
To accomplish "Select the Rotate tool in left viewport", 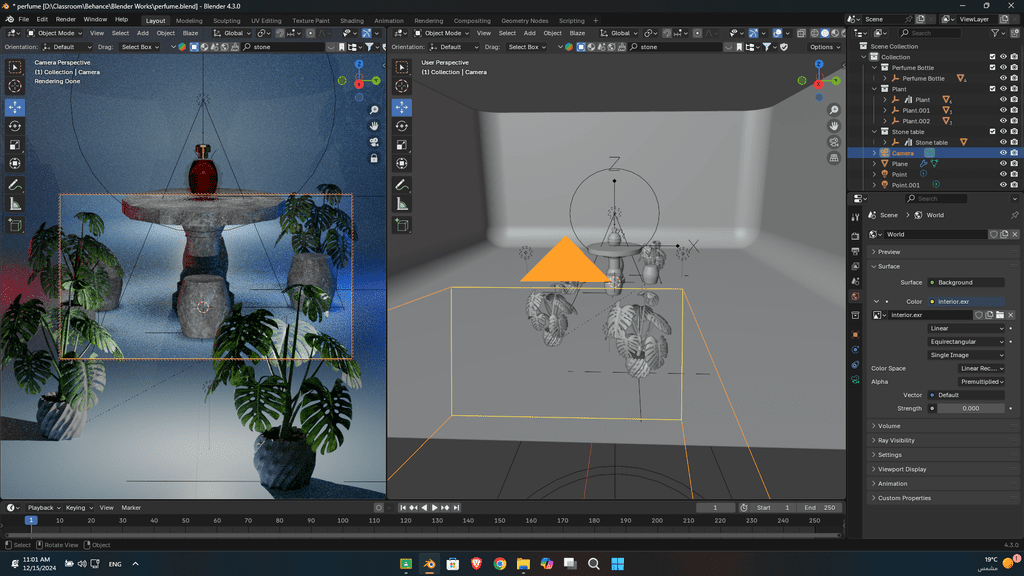I will point(15,126).
